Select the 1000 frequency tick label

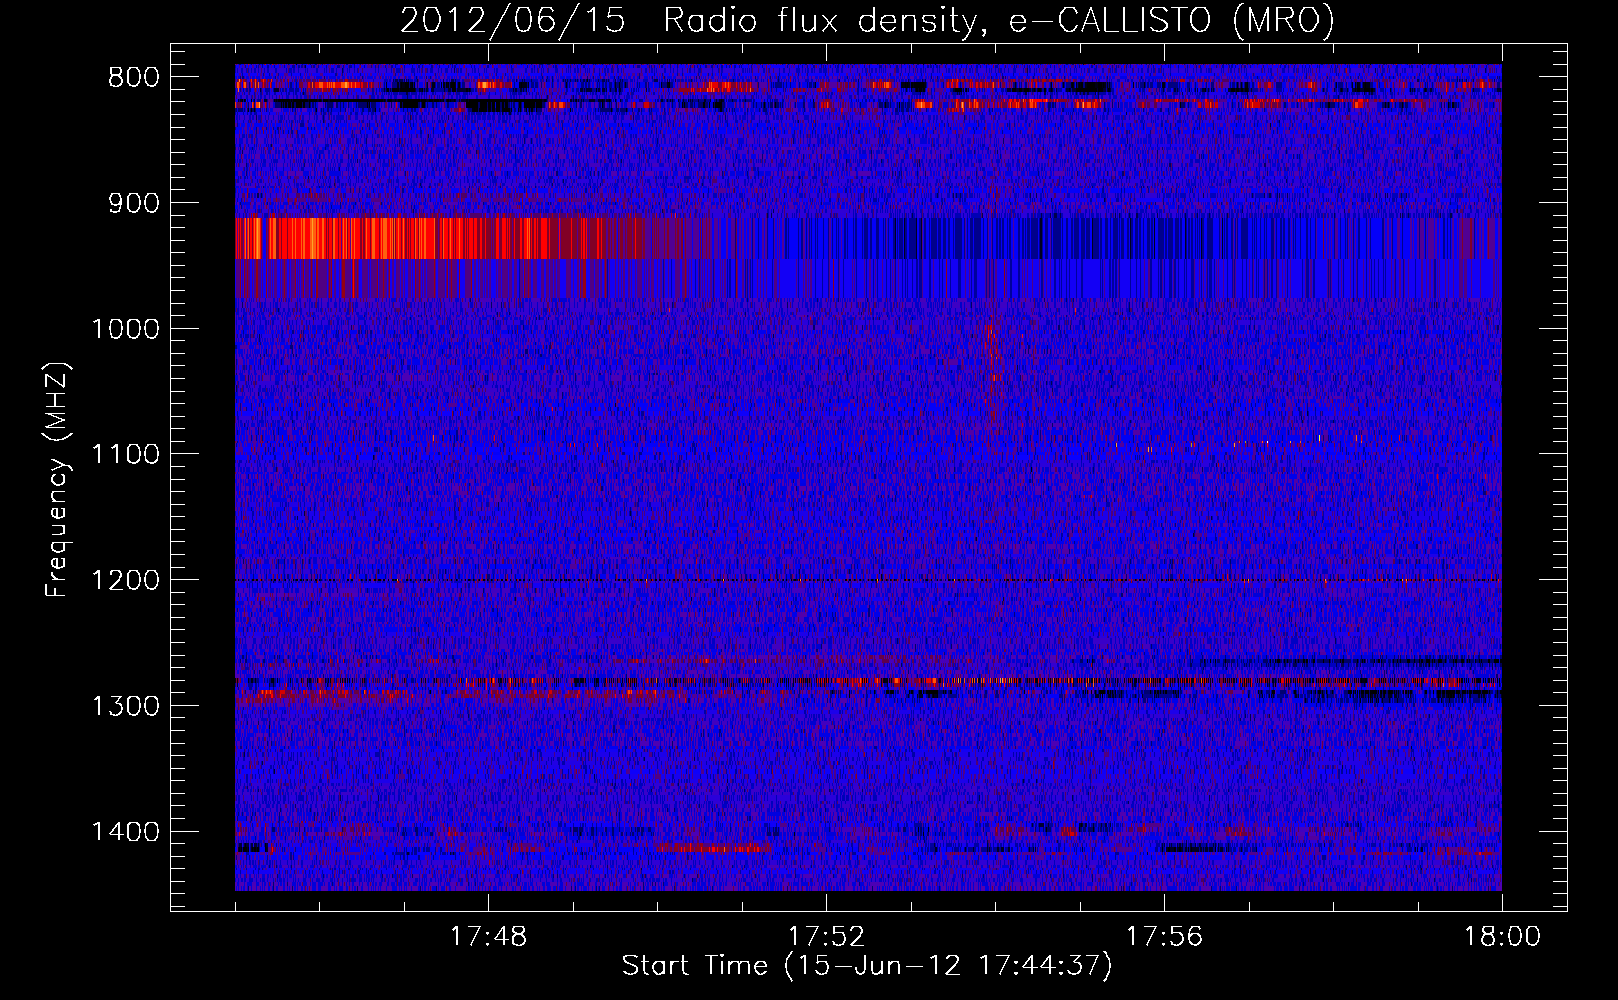click(125, 330)
